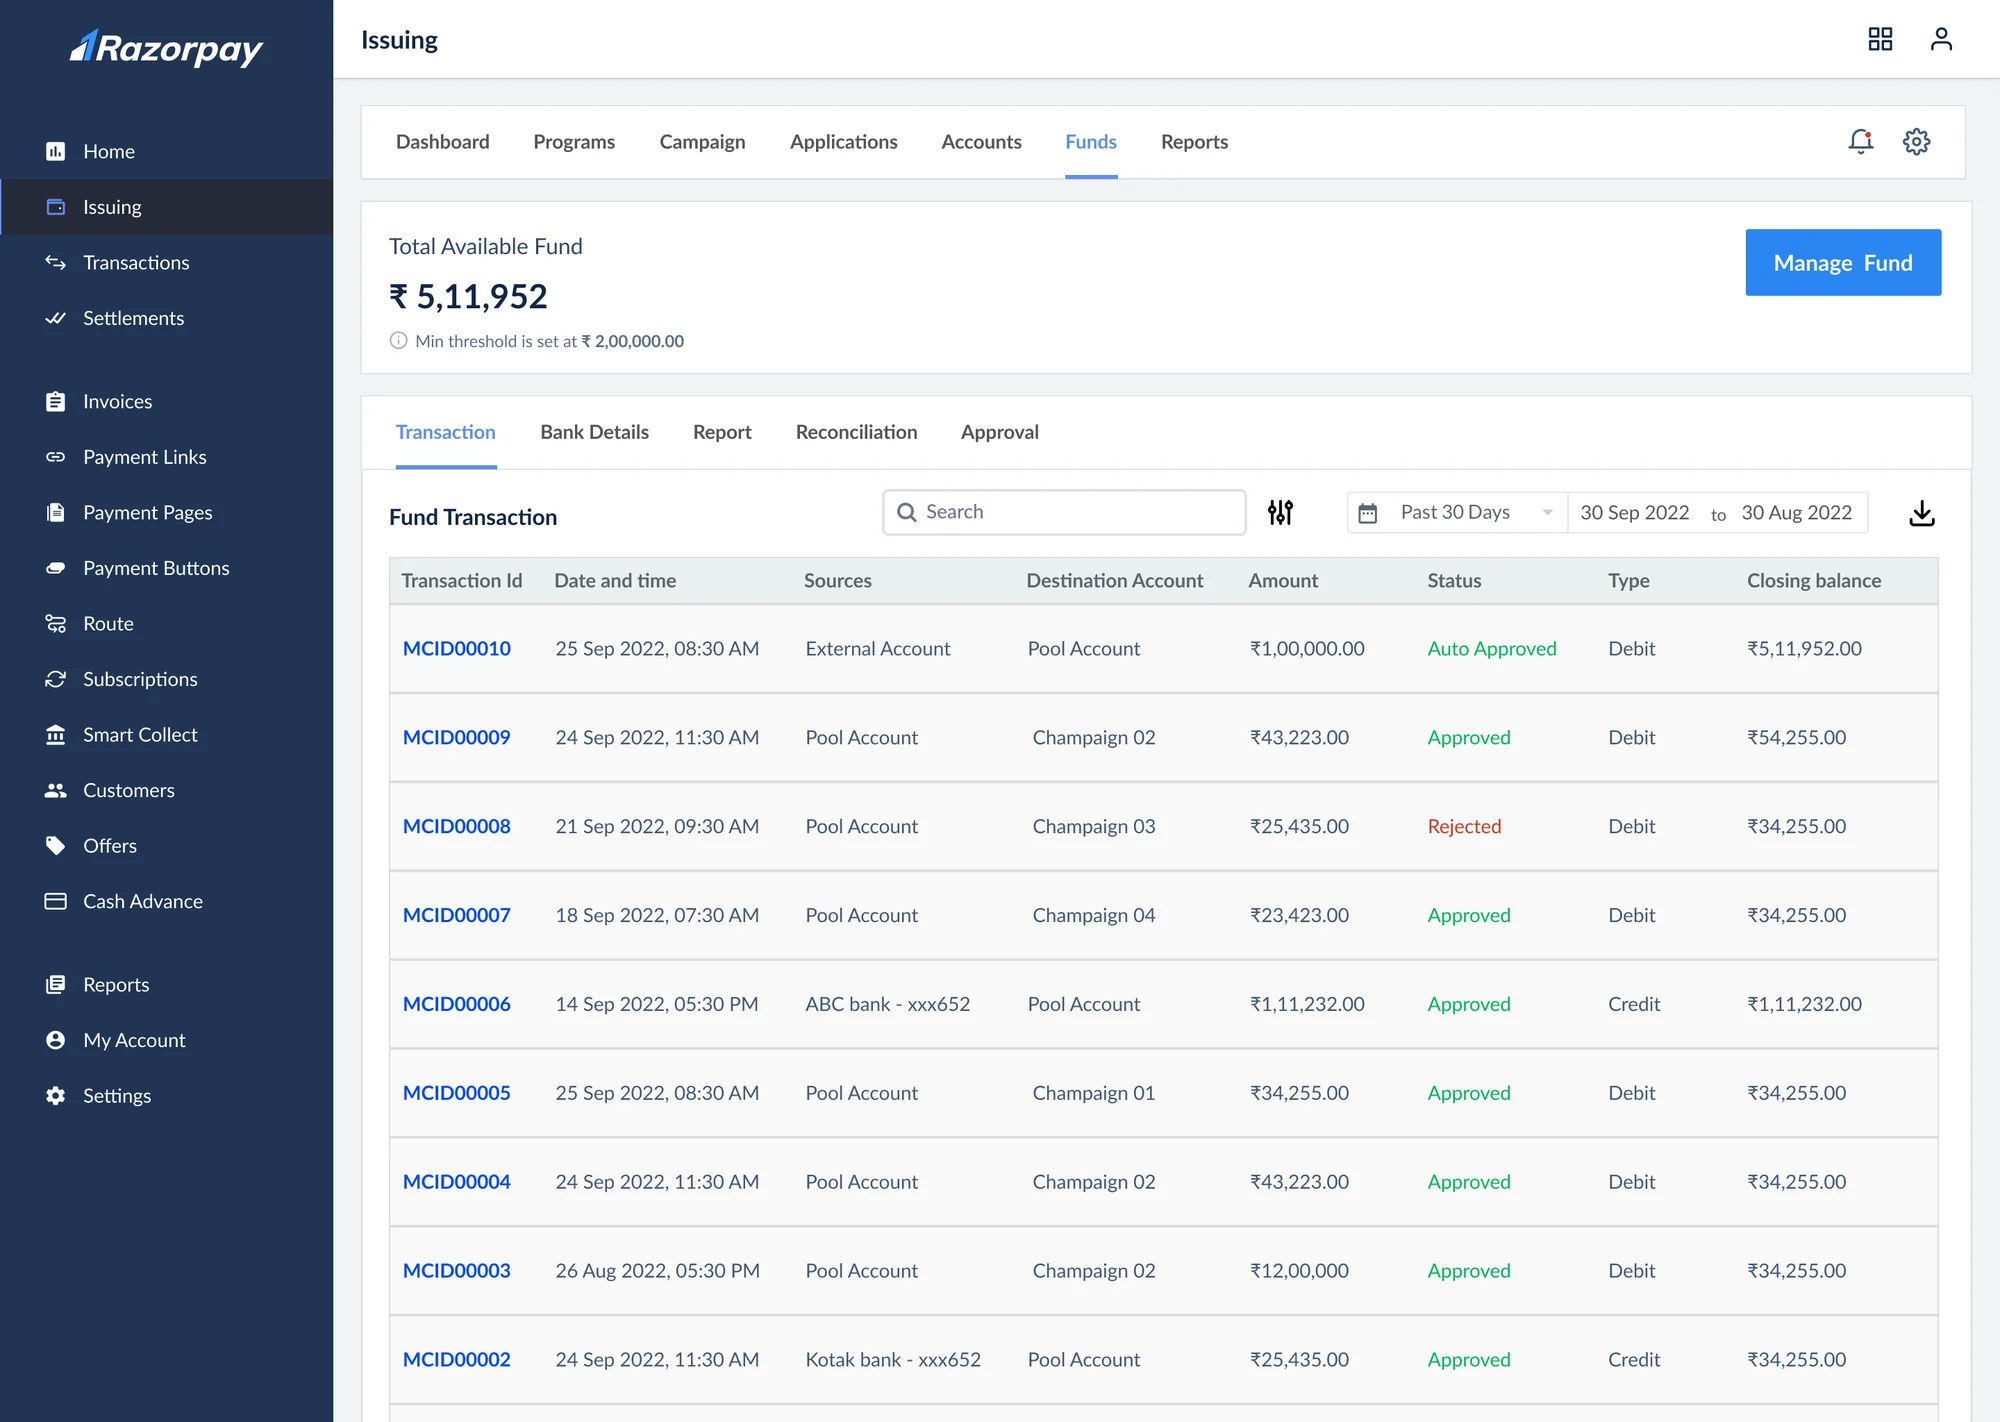The width and height of the screenshot is (2000, 1422).
Task: Click the Manage Fund button
Action: click(x=1843, y=262)
